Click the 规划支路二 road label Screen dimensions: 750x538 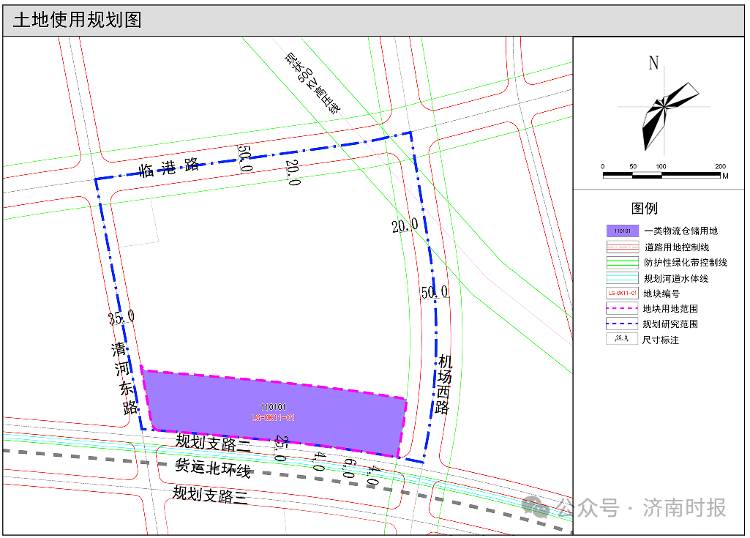pos(212,442)
